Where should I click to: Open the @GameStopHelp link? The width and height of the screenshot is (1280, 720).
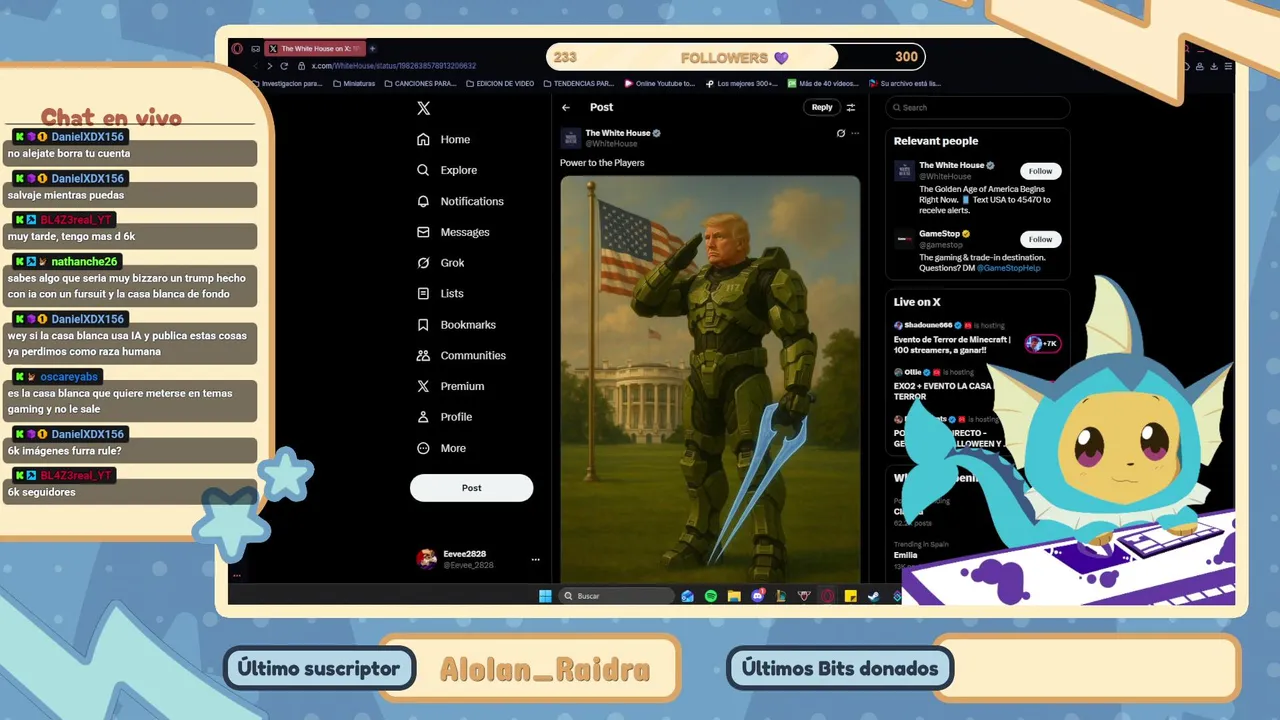click(x=1008, y=268)
